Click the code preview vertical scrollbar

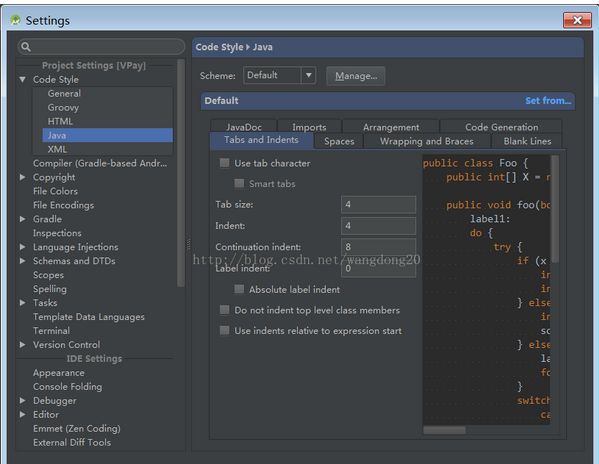(555, 208)
